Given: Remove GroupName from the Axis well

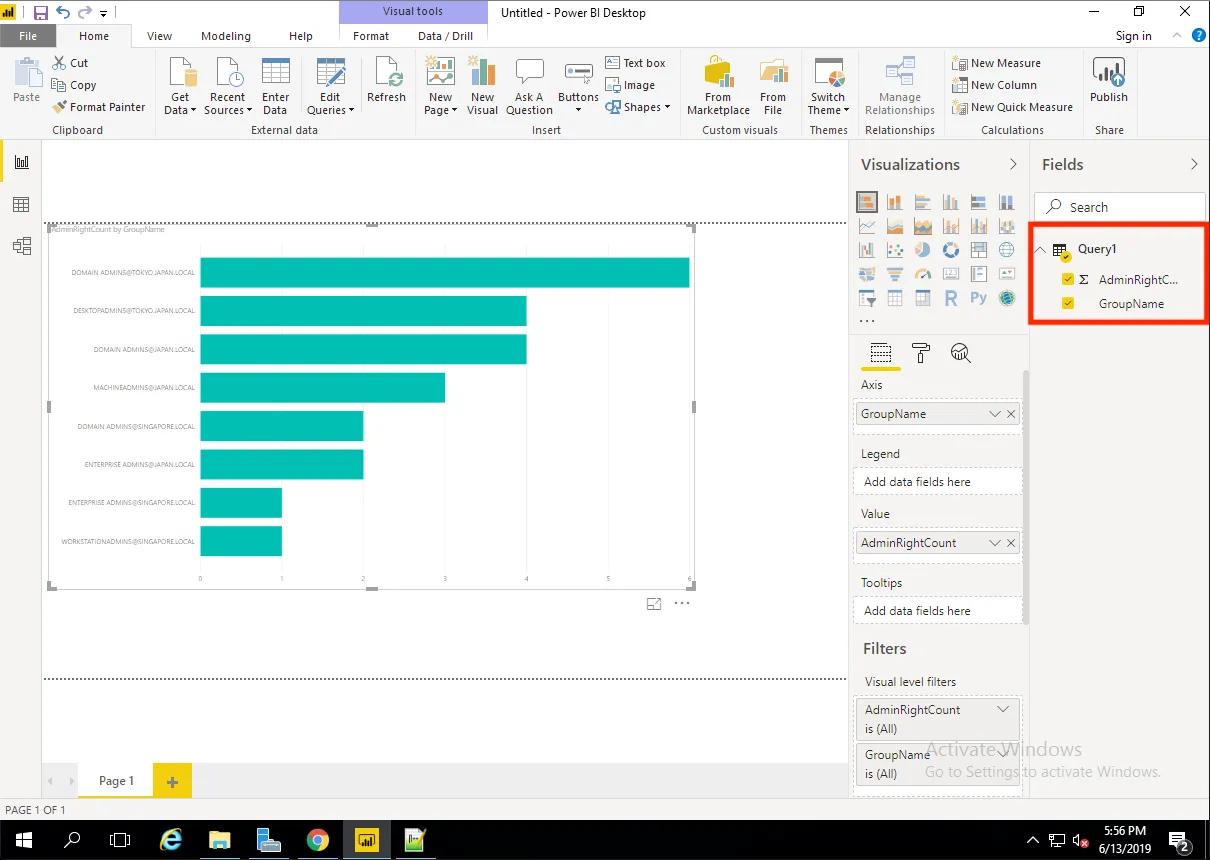Looking at the screenshot, I should point(1011,414).
